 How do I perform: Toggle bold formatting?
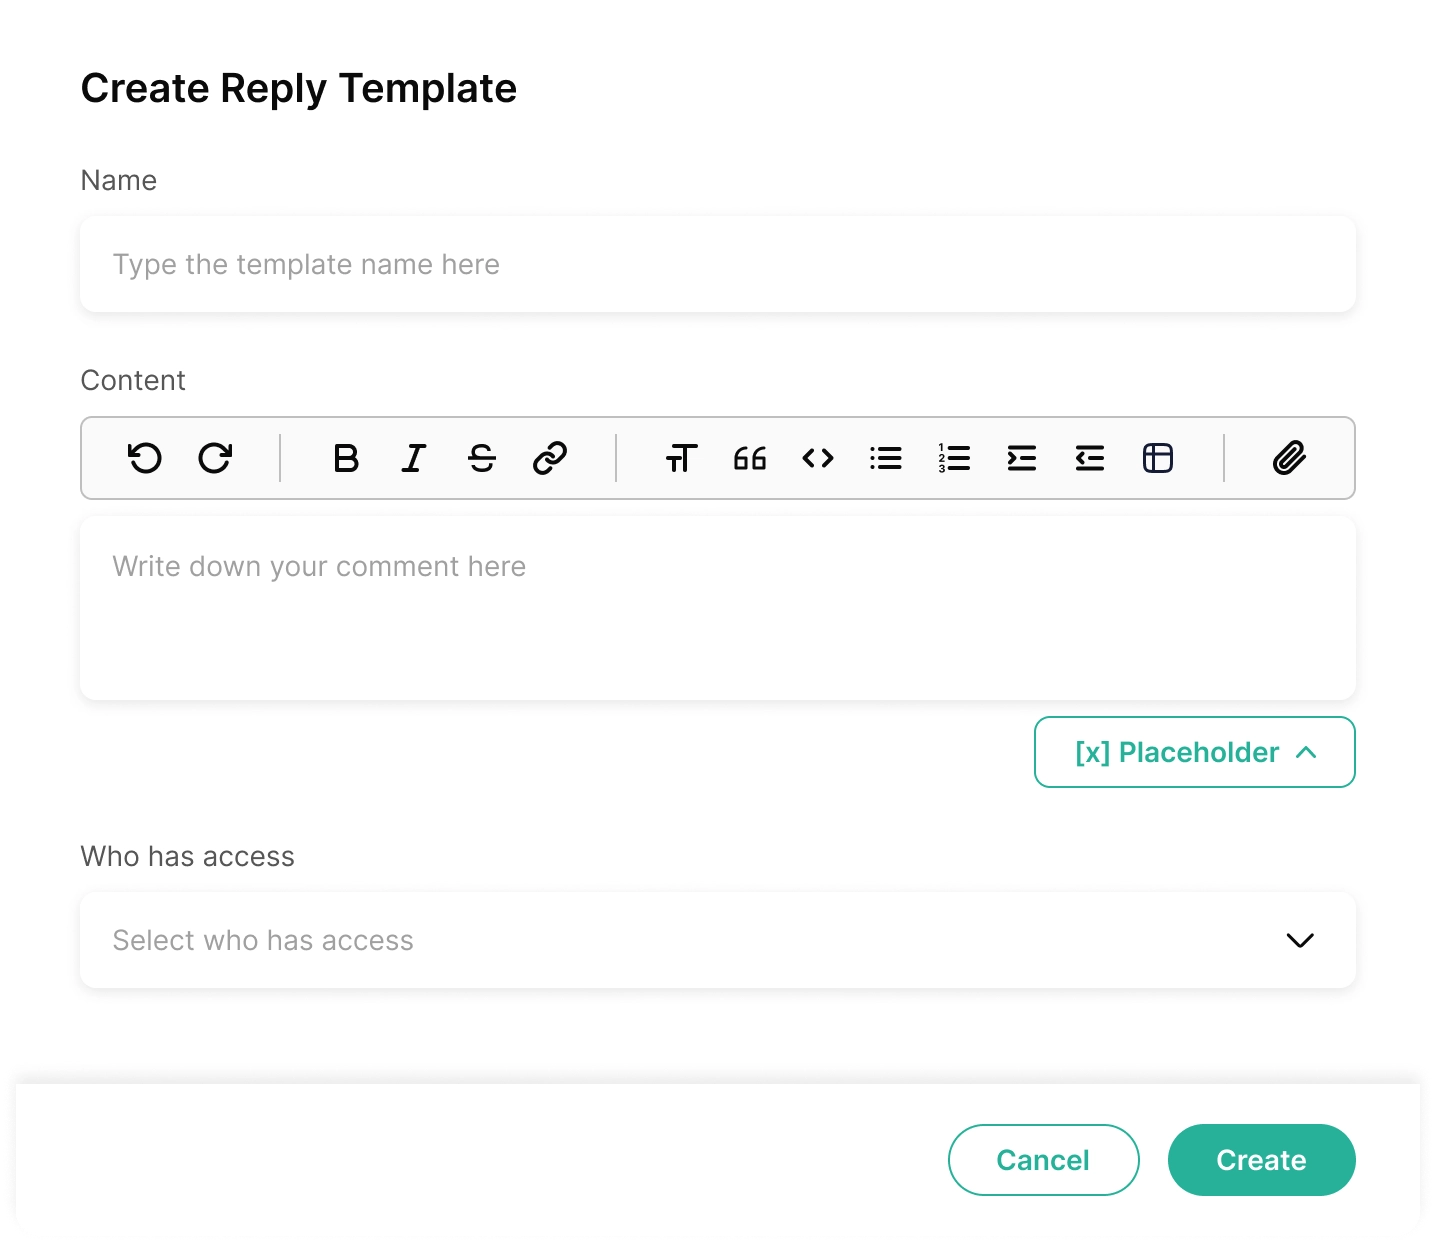pyautogui.click(x=346, y=458)
